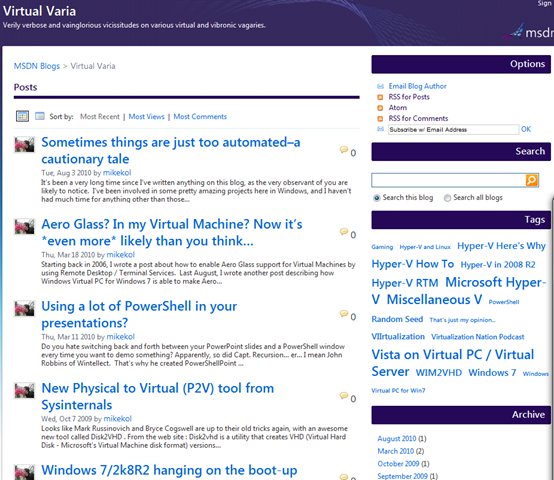
Task: Click comment bubble for the Aero Glass post
Action: point(344,232)
